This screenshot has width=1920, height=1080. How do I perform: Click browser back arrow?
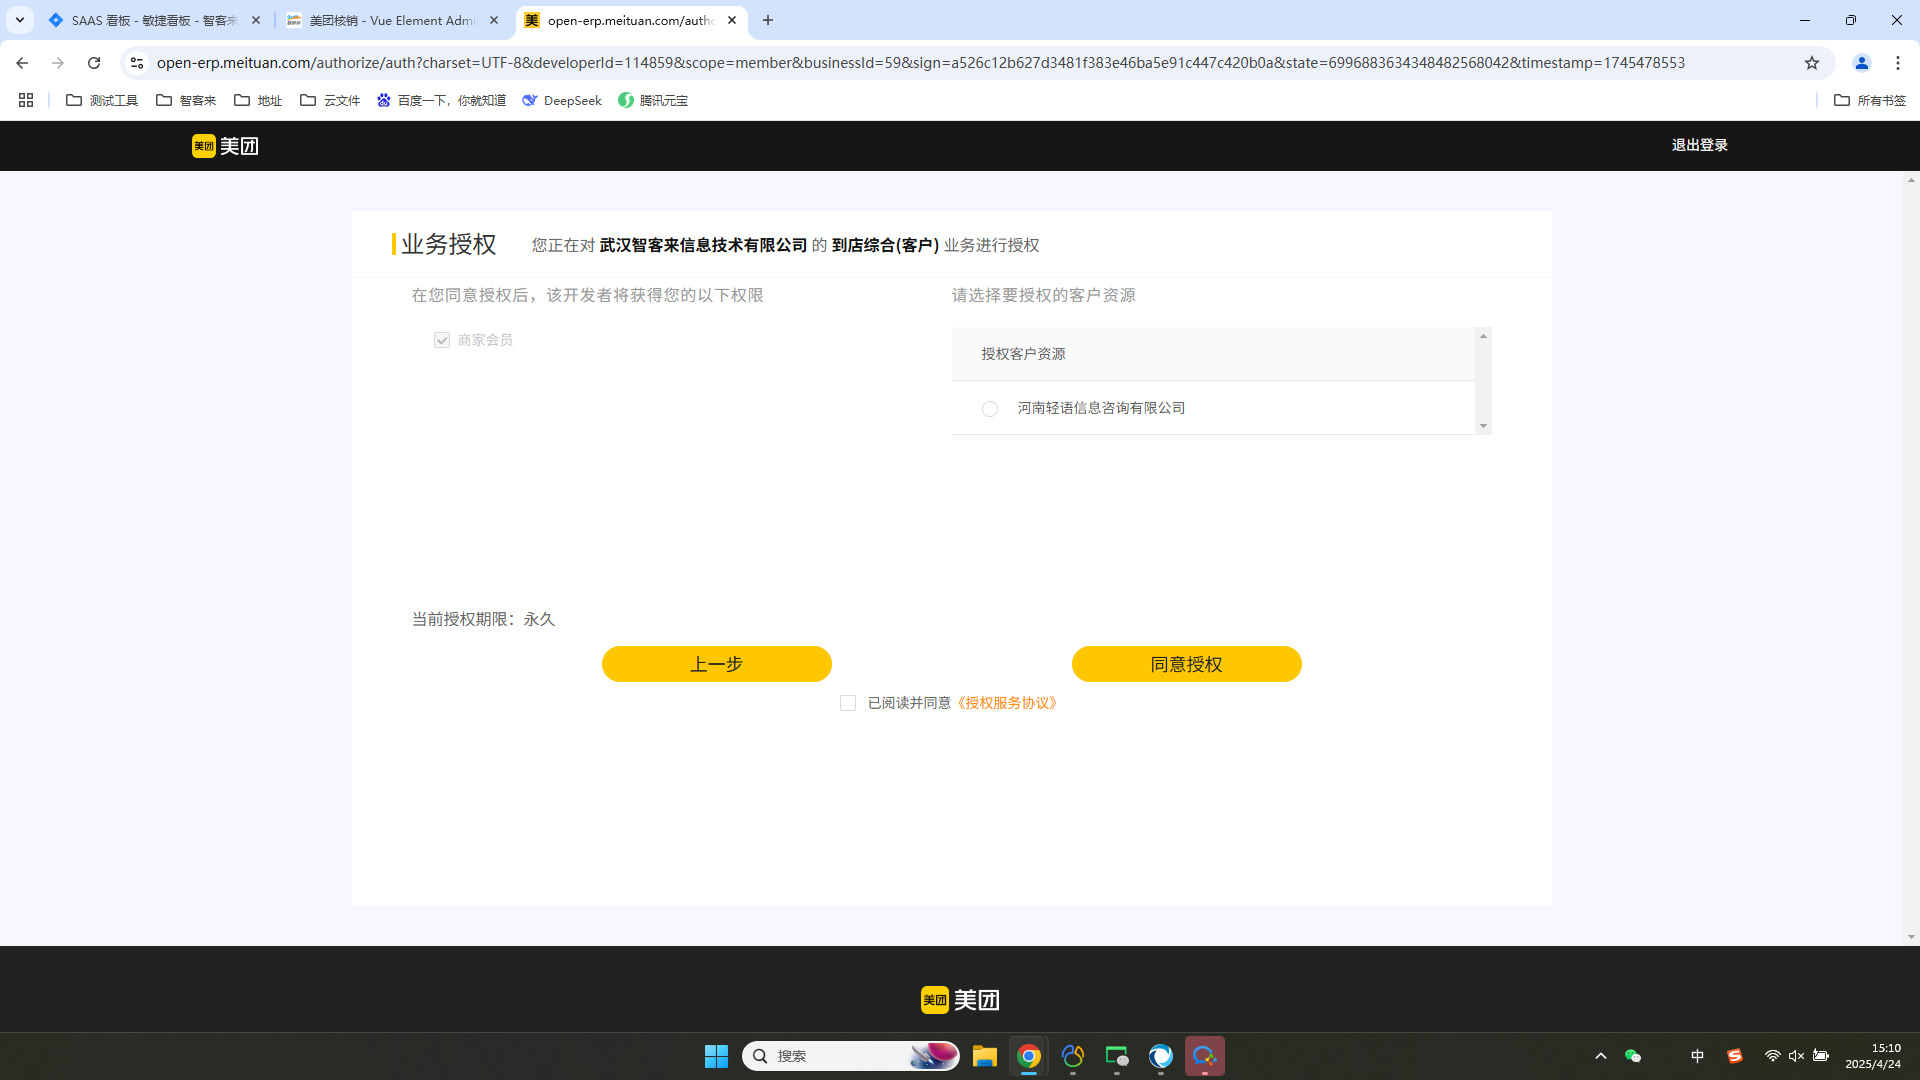(22, 63)
